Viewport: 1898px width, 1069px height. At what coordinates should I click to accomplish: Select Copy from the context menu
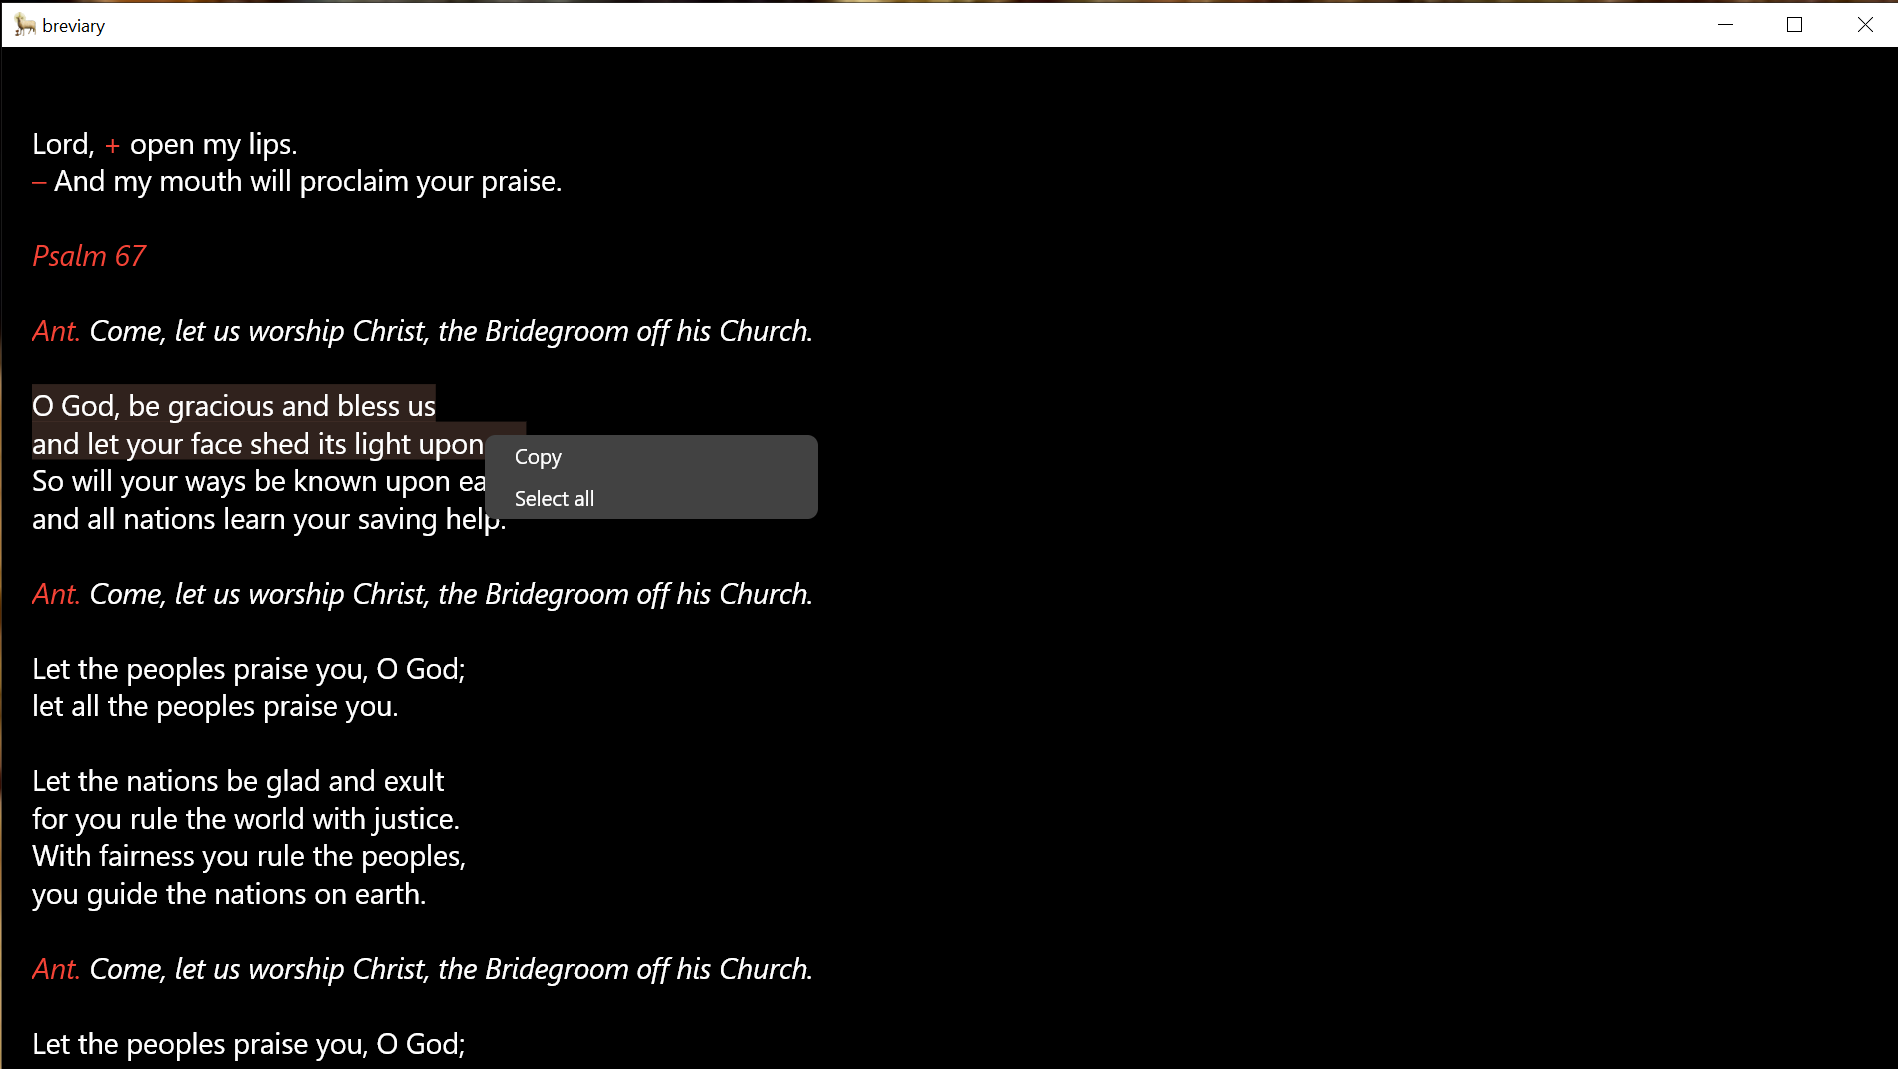538,456
